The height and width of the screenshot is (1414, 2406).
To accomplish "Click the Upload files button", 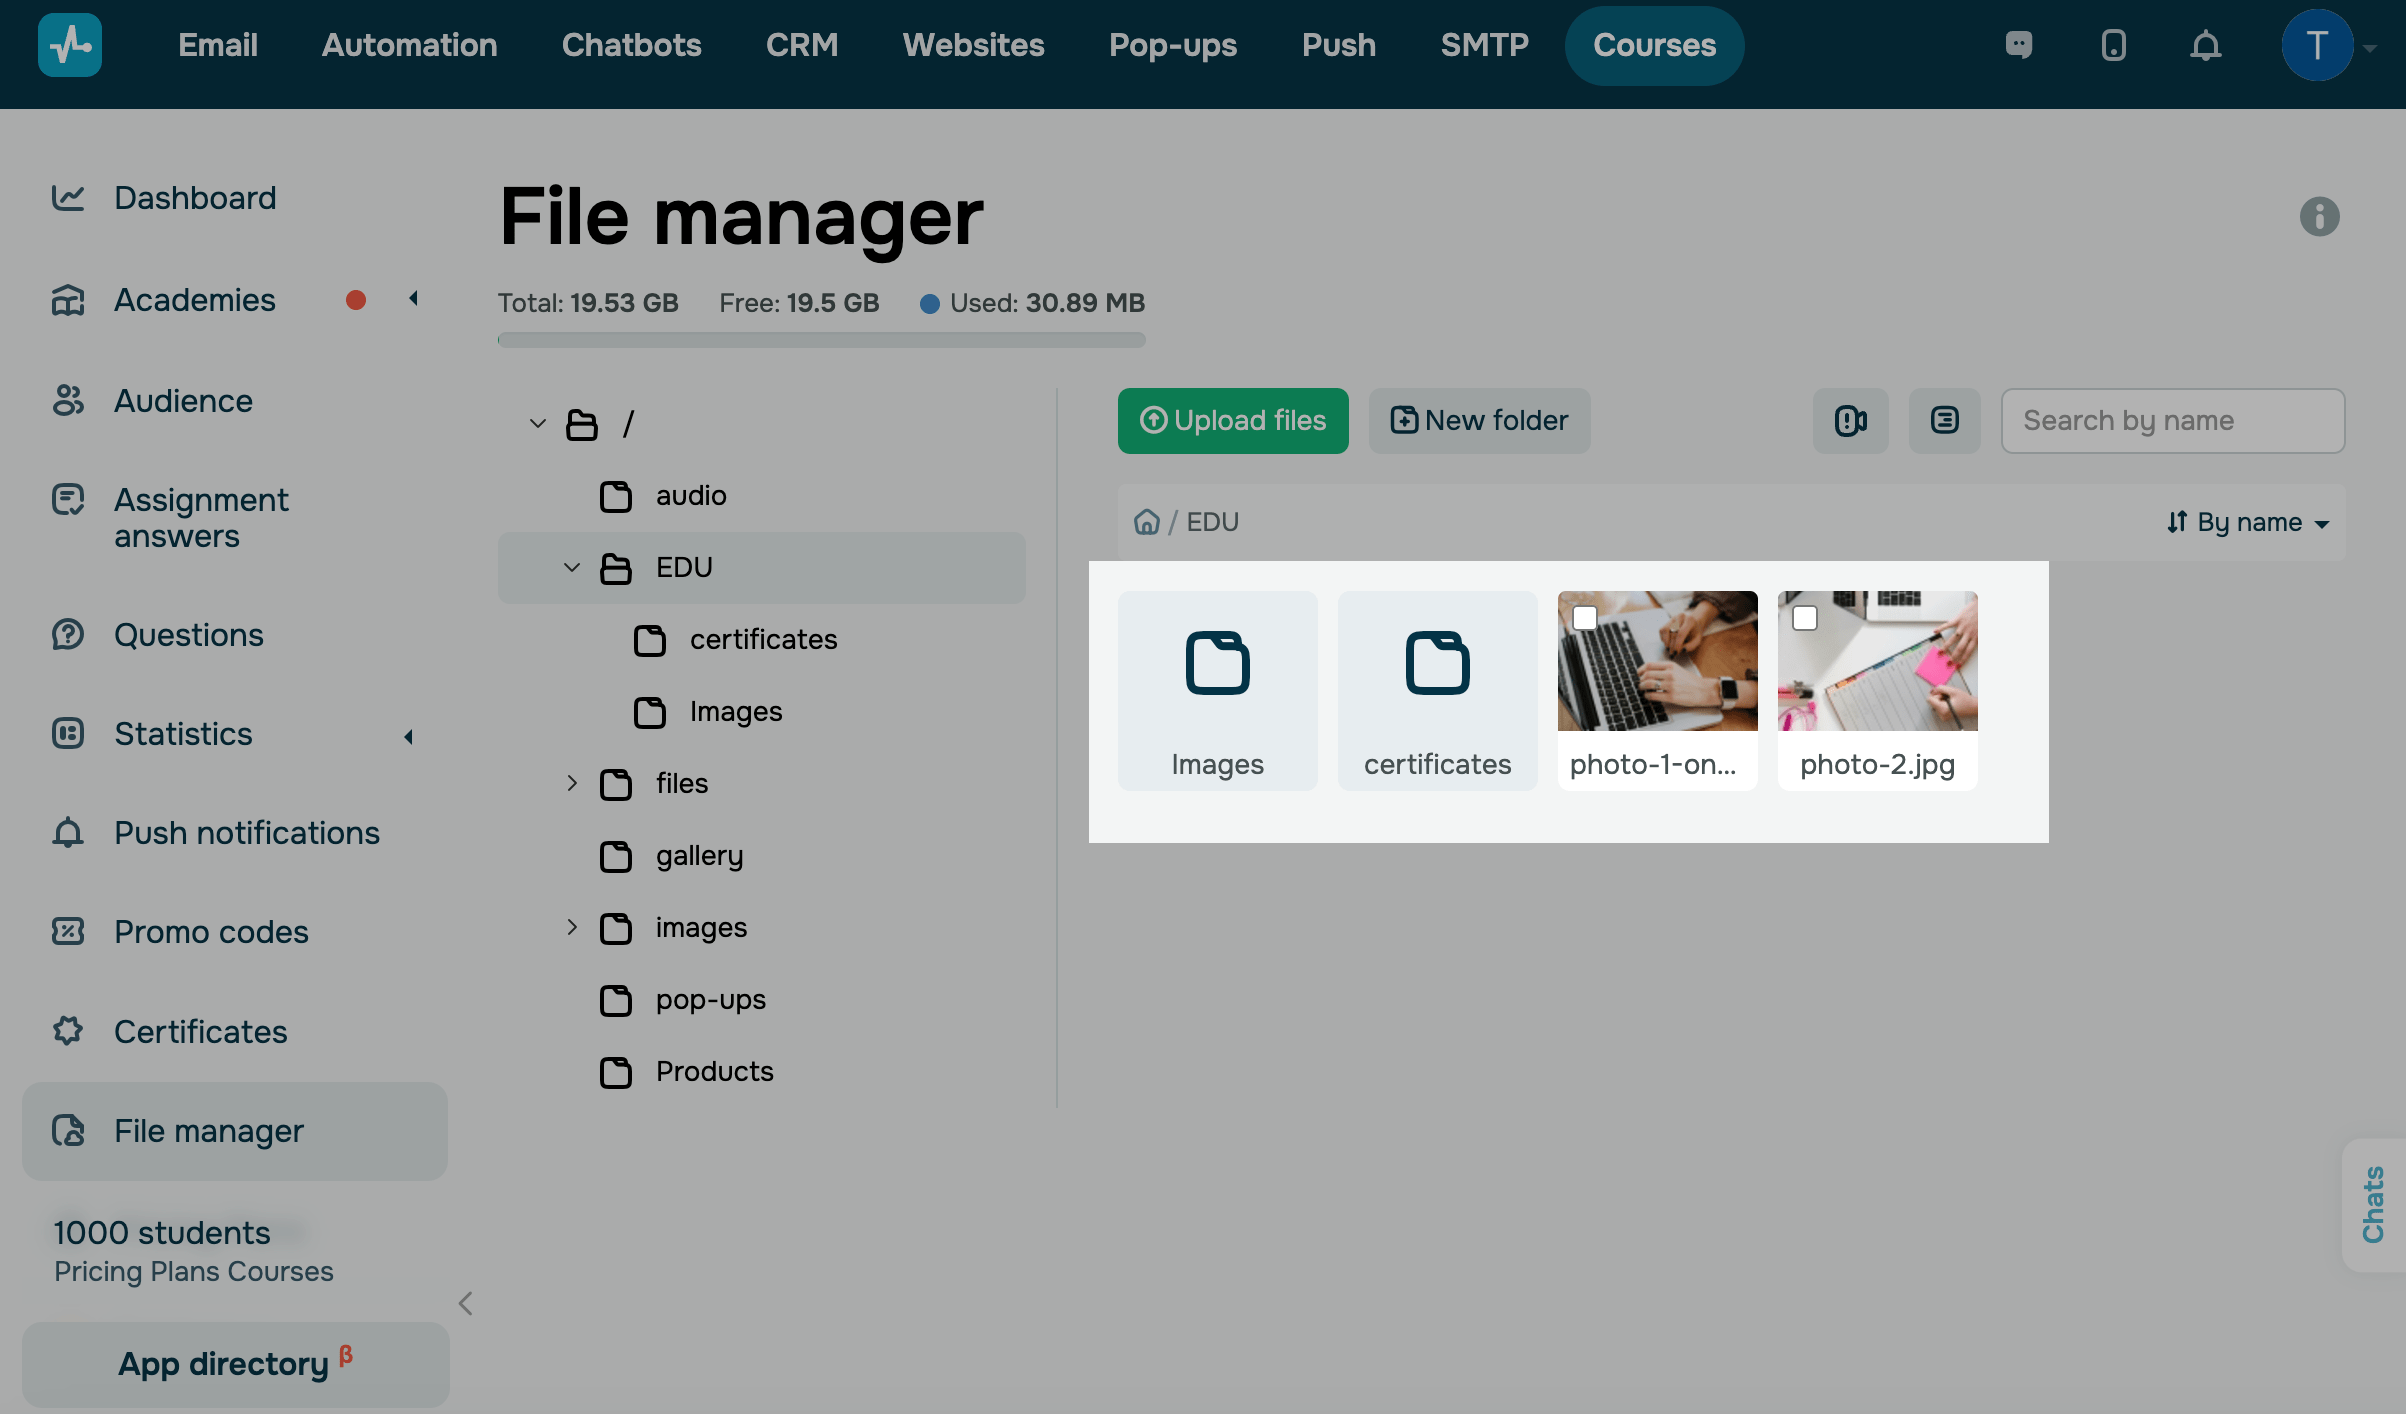I will point(1232,421).
